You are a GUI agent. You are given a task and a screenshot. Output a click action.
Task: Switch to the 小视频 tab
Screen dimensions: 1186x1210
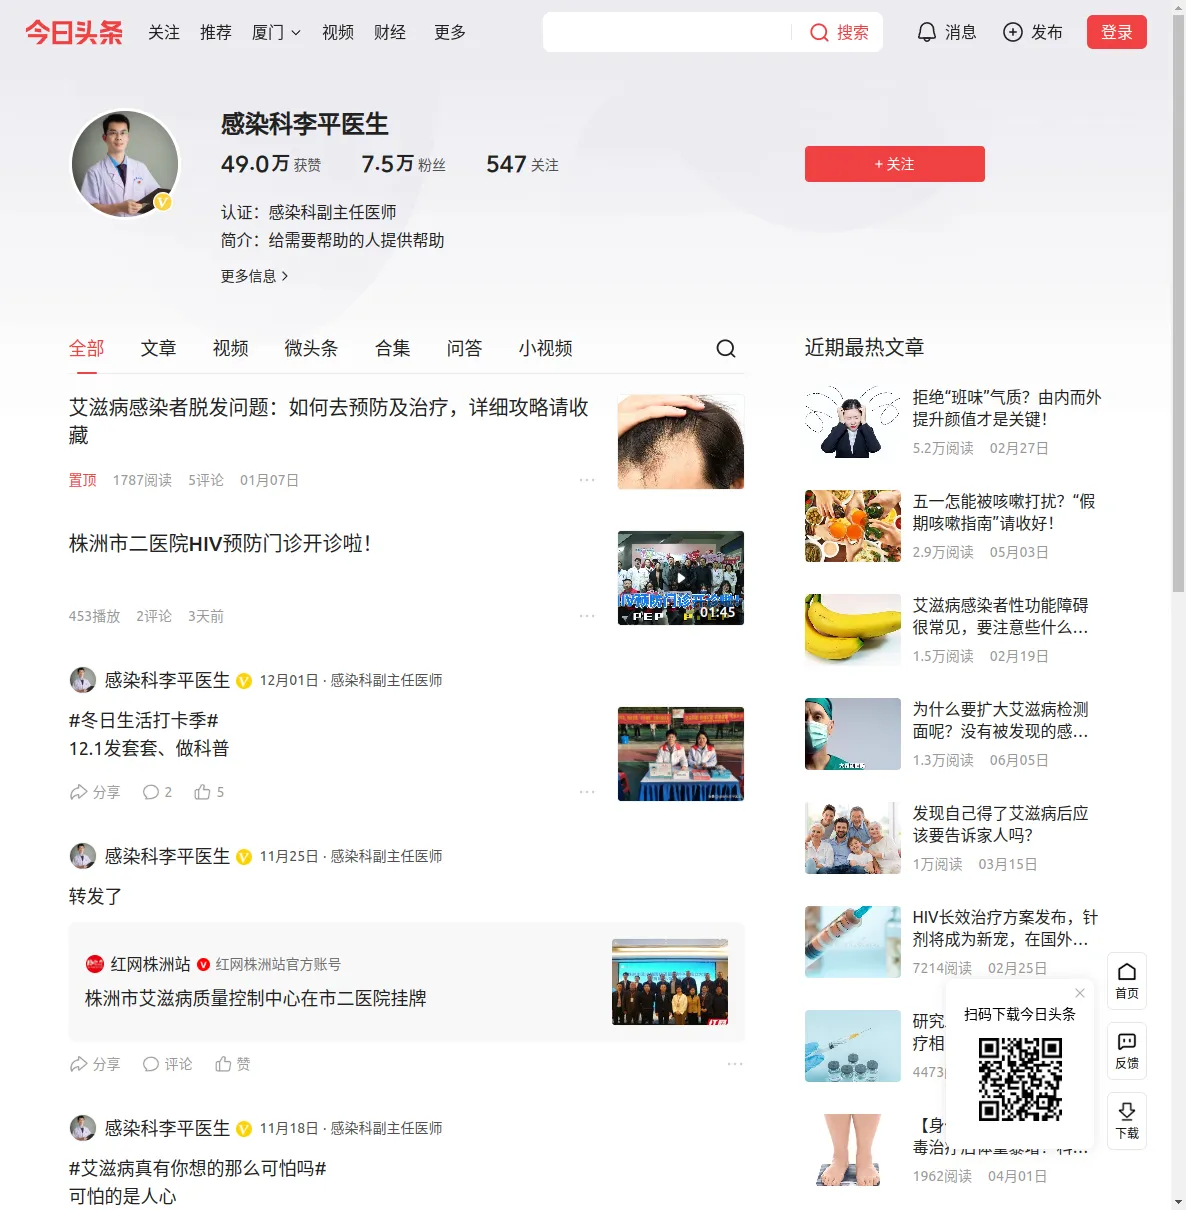[x=545, y=348]
